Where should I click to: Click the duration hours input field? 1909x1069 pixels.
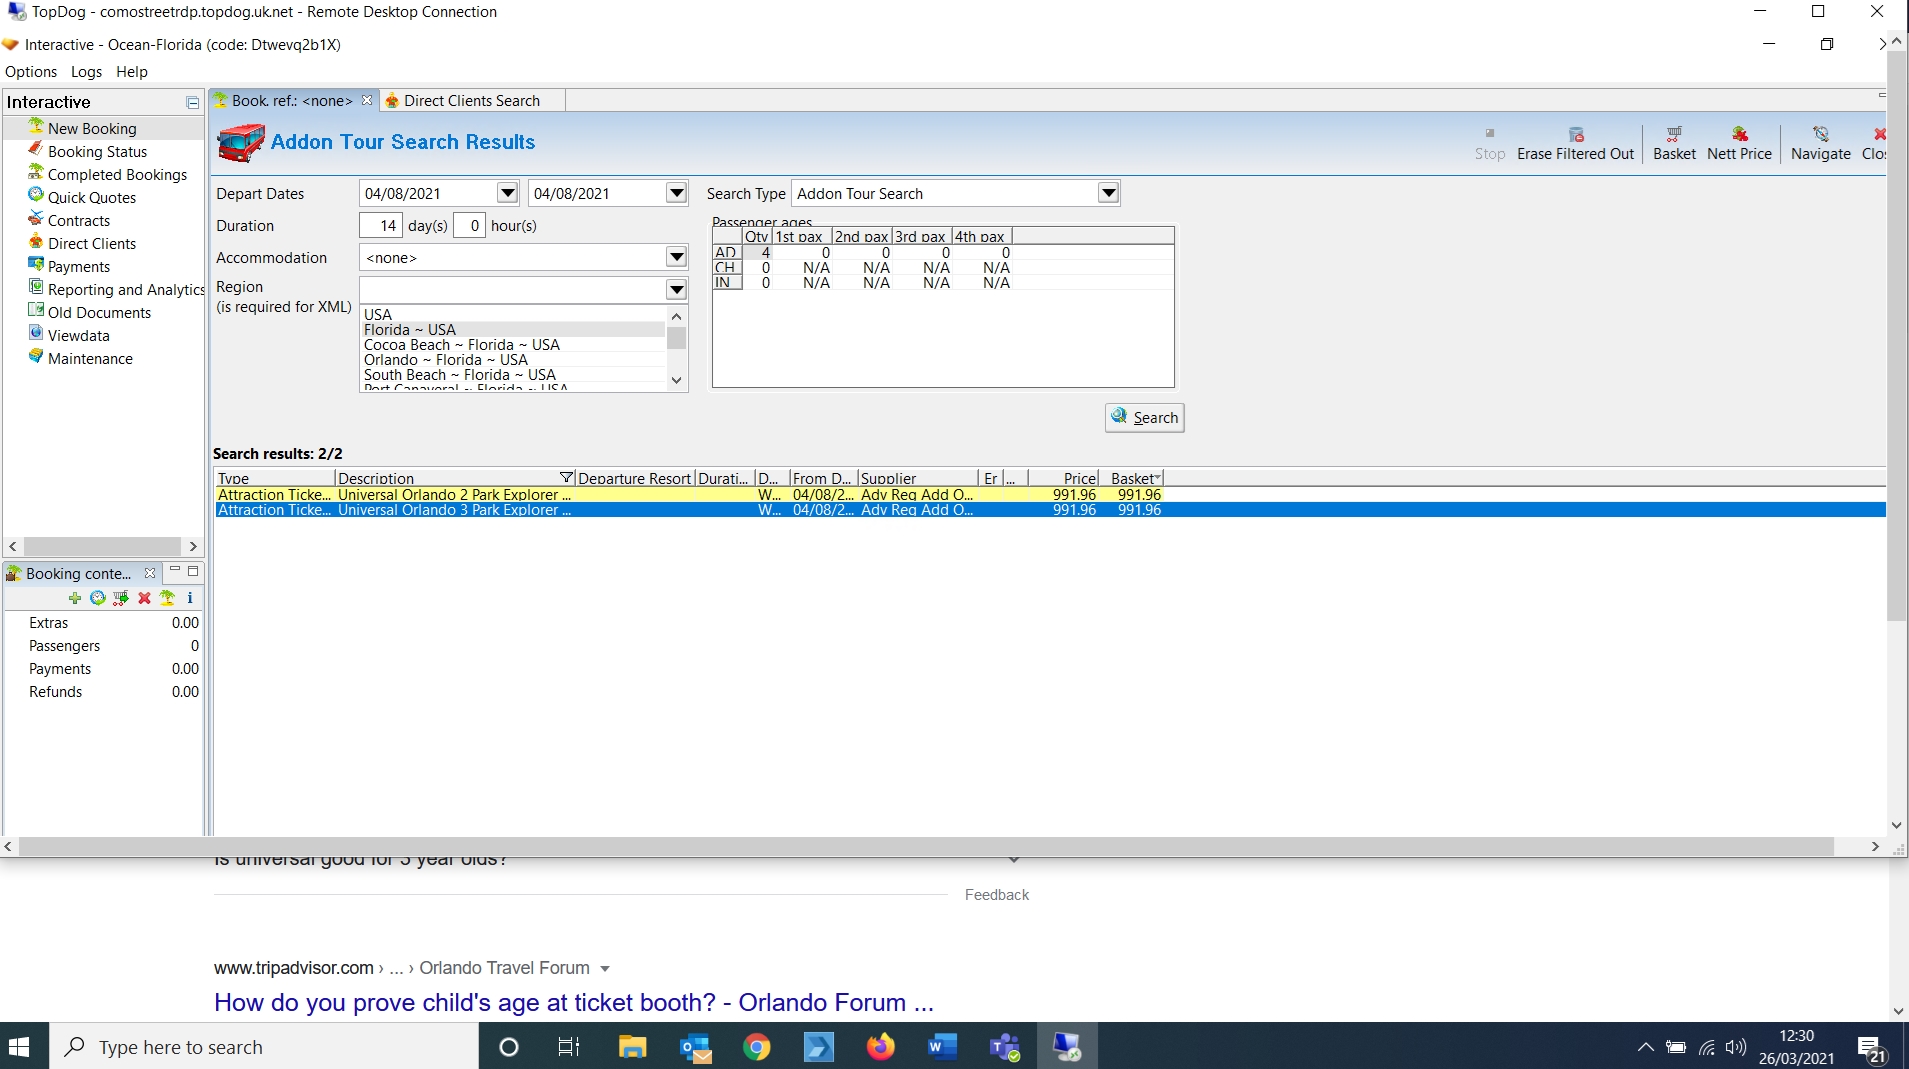point(469,225)
